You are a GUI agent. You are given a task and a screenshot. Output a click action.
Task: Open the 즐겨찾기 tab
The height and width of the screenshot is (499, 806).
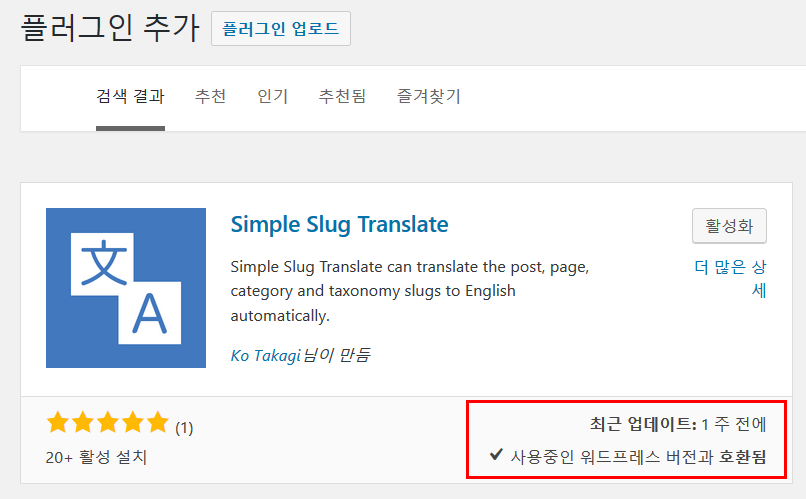(x=429, y=96)
